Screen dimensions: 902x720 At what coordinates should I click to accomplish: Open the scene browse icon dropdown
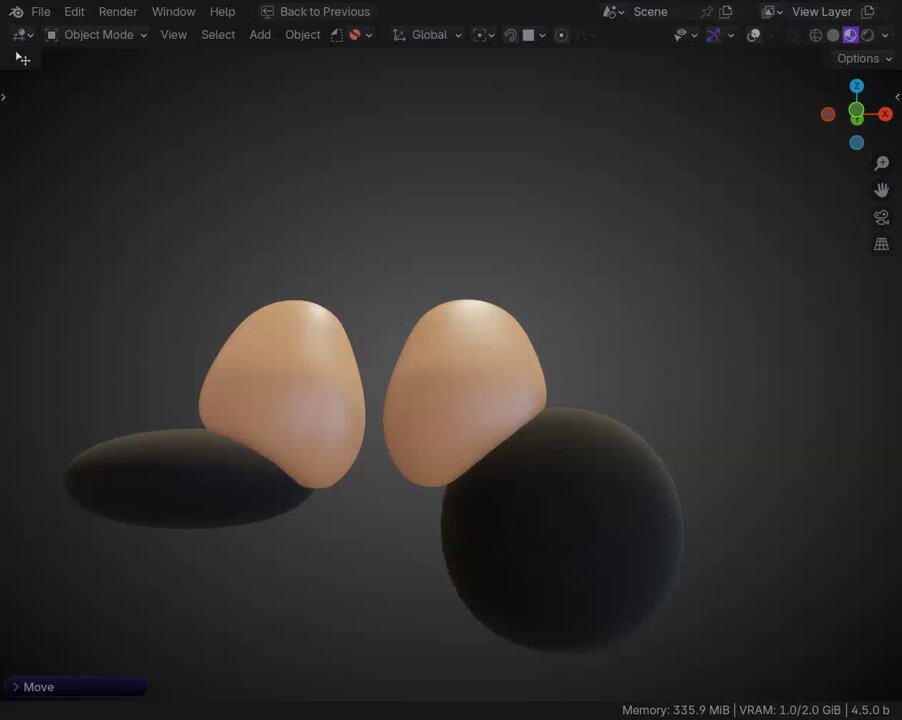pyautogui.click(x=613, y=12)
